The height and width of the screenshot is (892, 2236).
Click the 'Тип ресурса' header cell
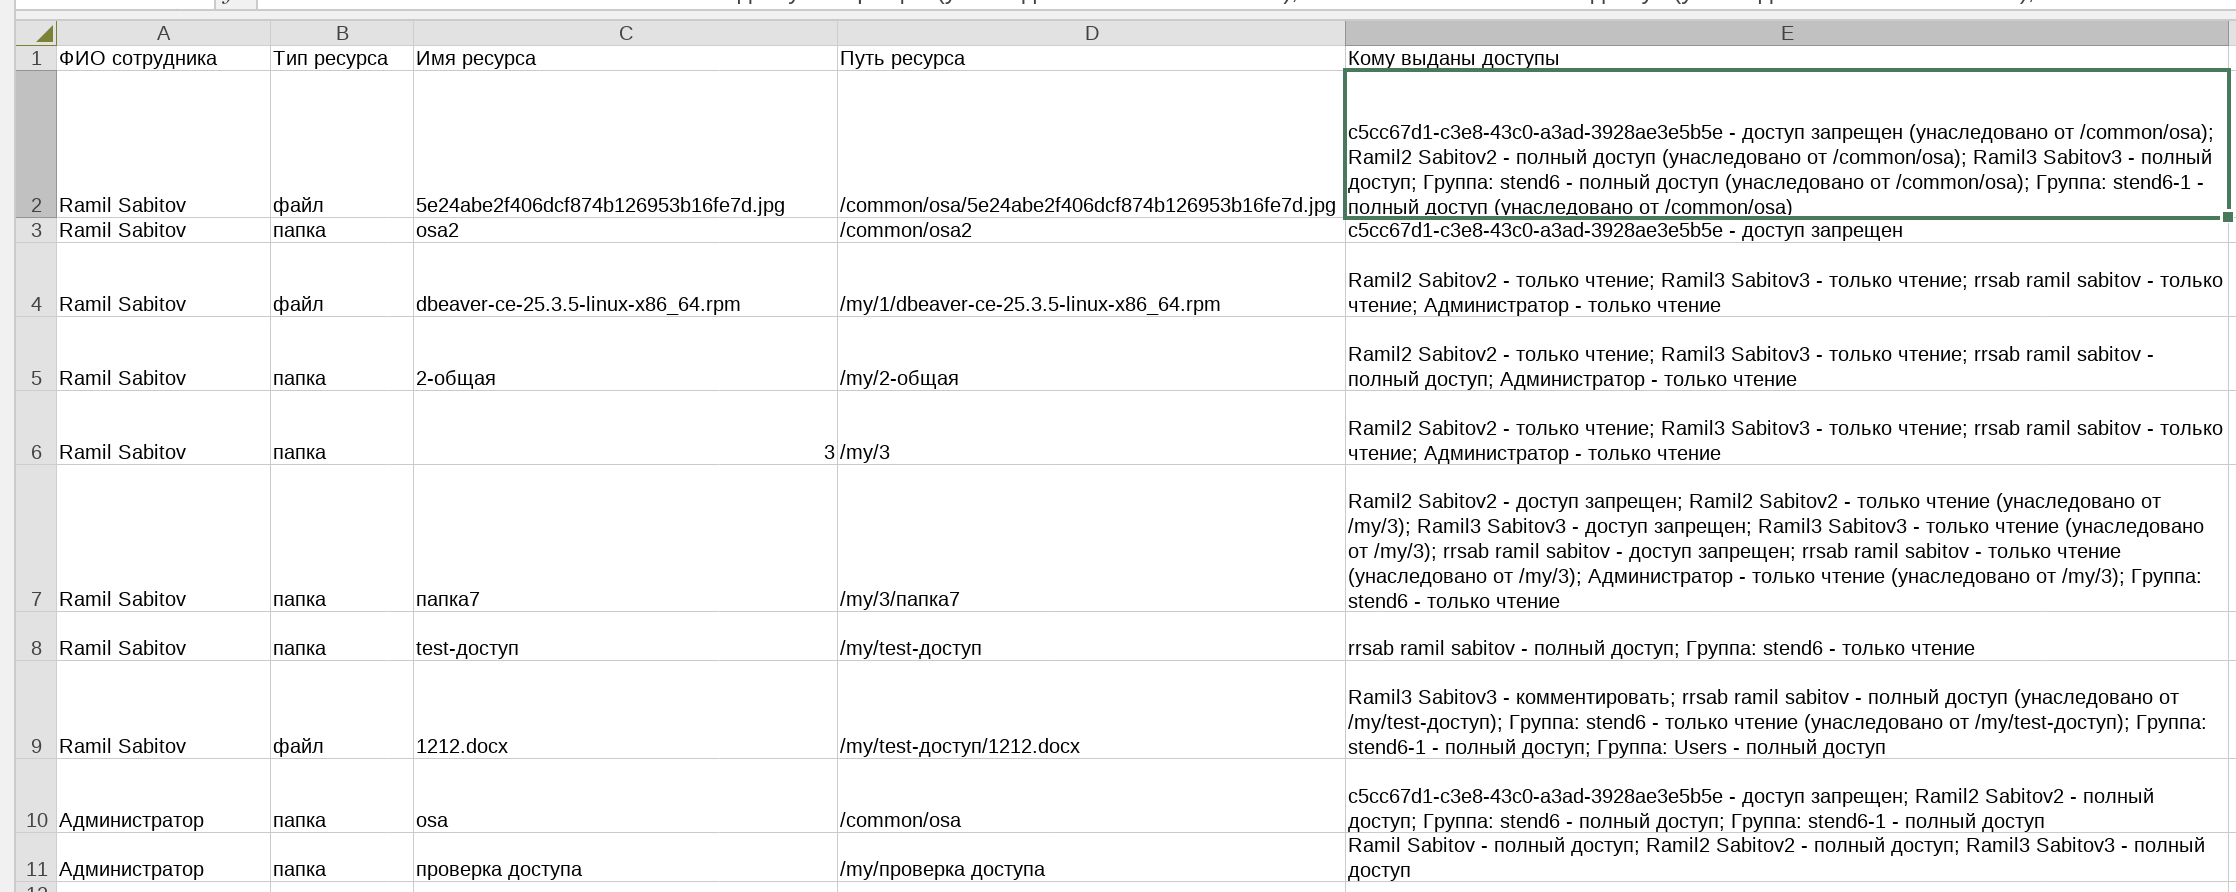342,58
